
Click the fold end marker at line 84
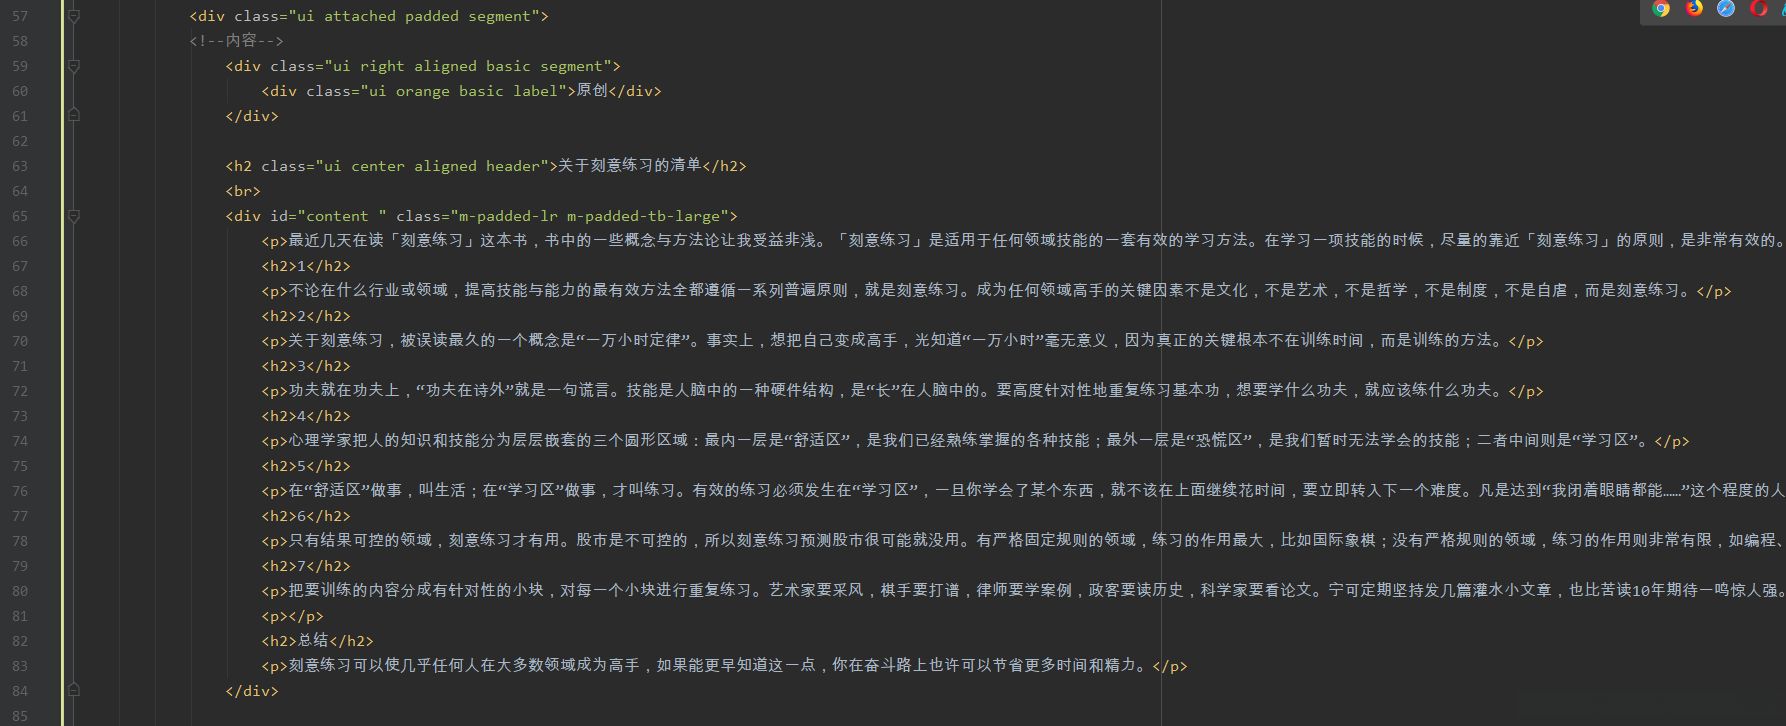[74, 691]
